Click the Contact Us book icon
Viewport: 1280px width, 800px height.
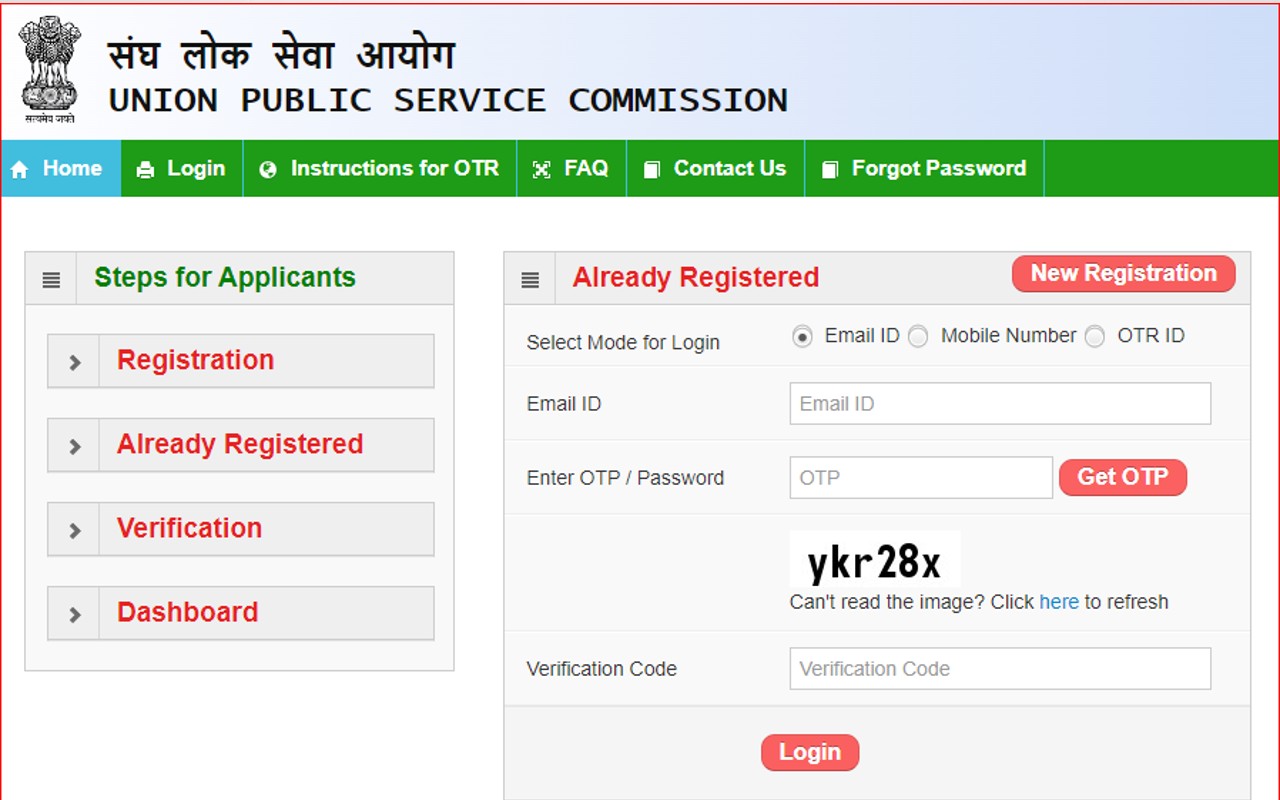(x=652, y=170)
